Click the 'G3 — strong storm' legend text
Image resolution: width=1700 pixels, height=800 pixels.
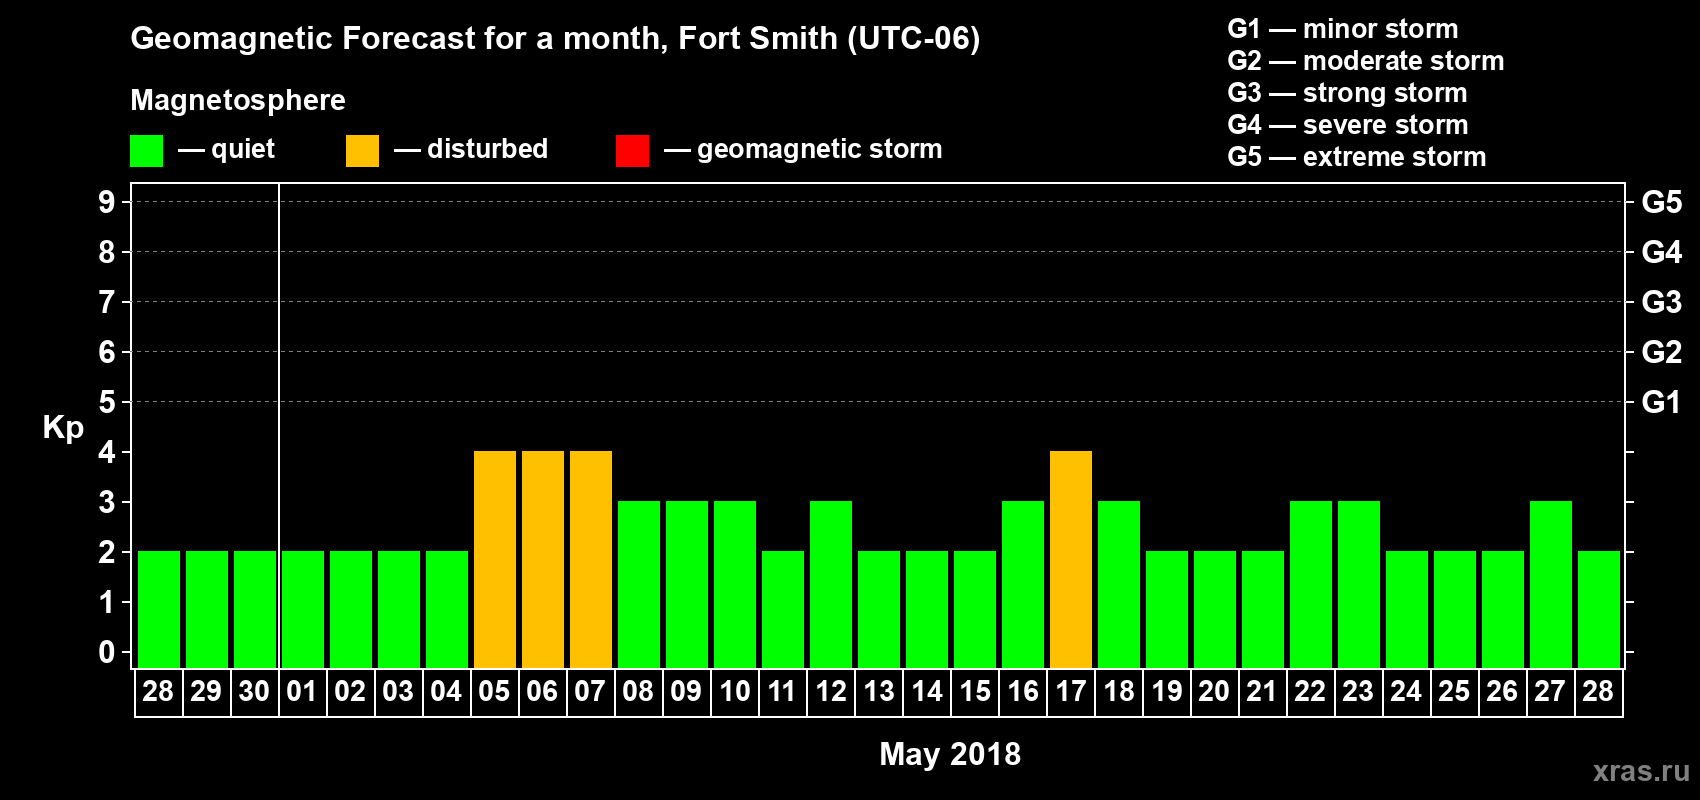coord(1347,93)
